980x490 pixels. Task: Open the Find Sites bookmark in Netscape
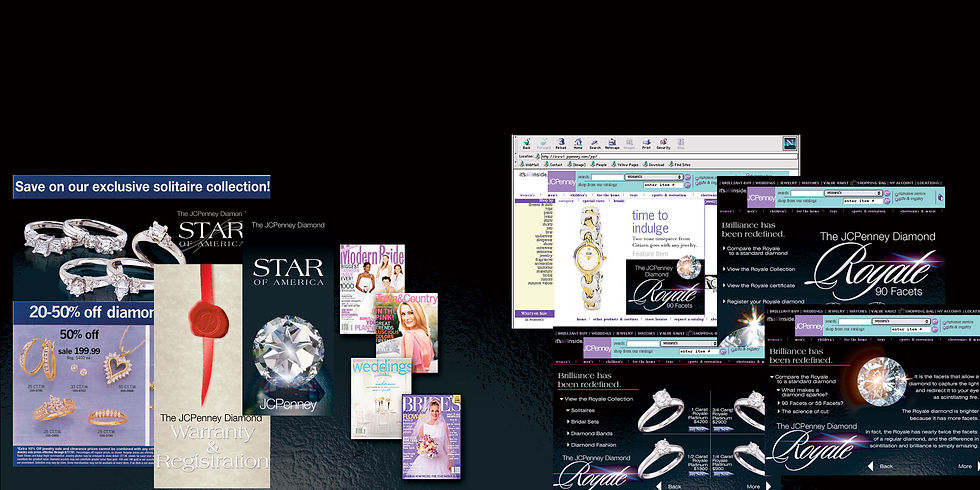click(x=679, y=164)
